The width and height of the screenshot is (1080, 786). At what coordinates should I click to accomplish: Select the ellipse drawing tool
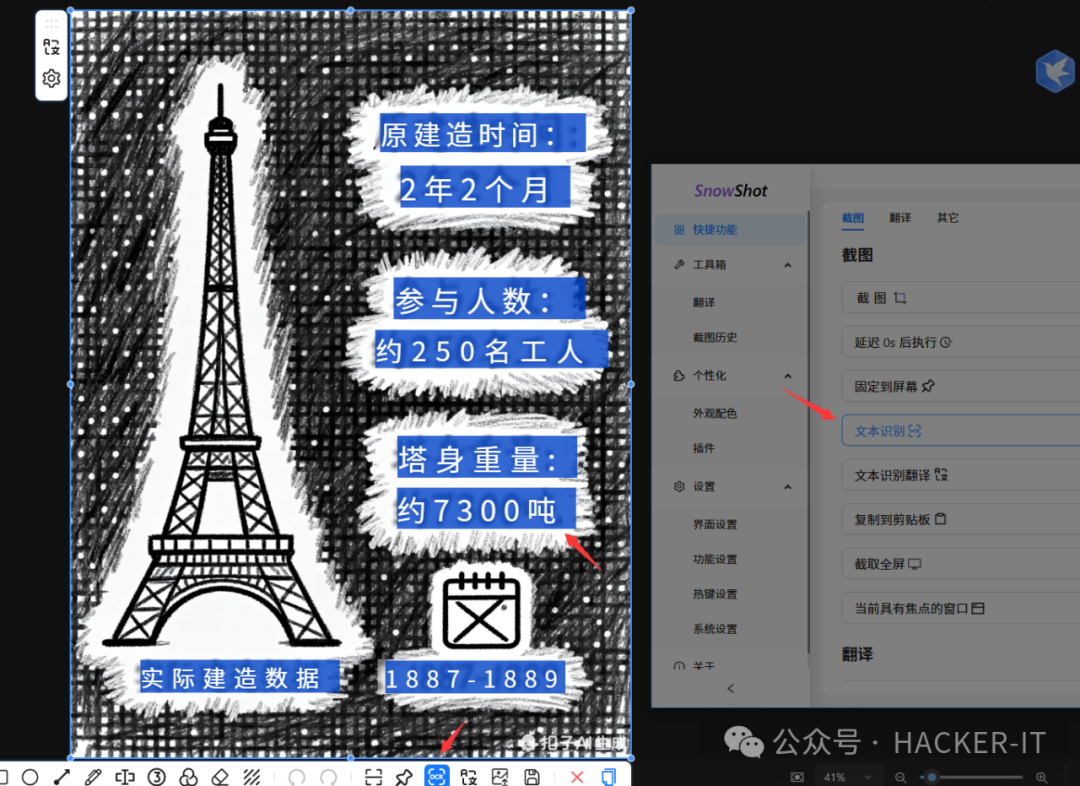31,777
